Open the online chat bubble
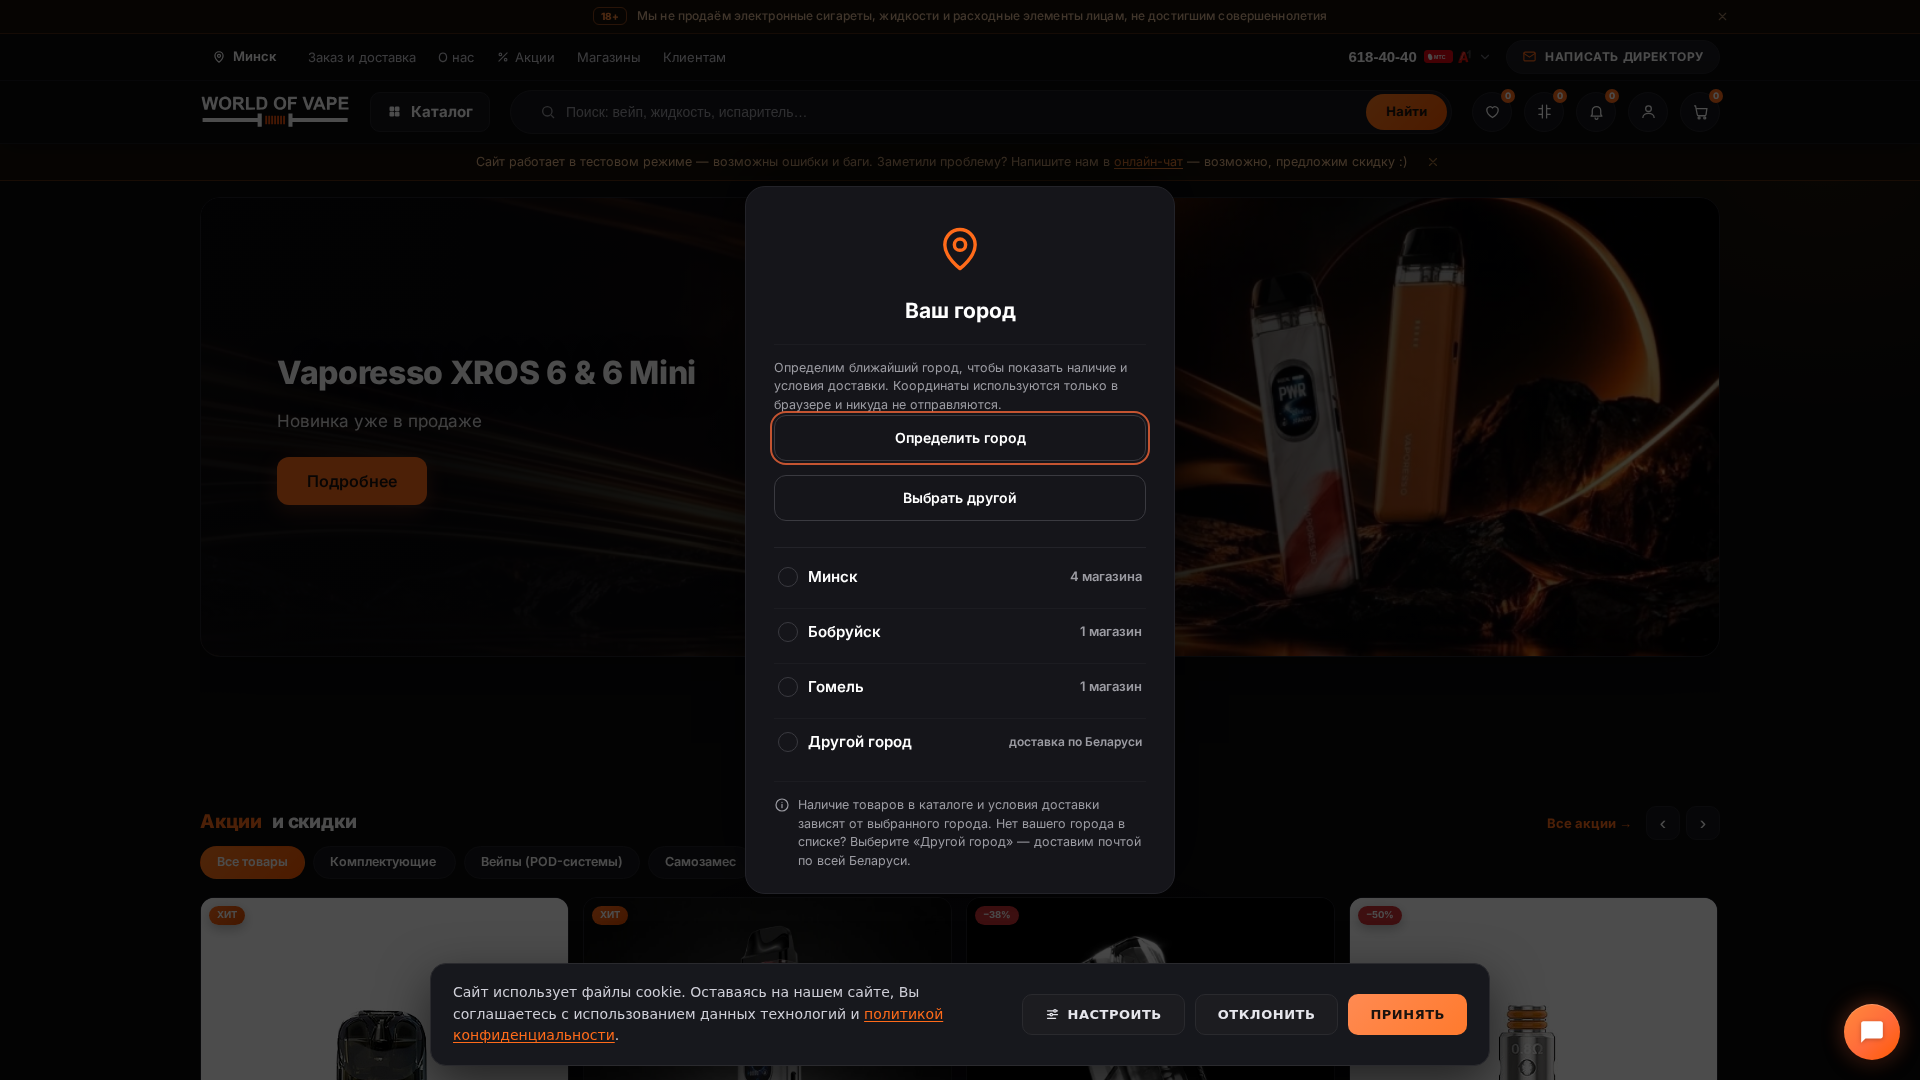Screen dimensions: 1920x1080 click(1872, 1032)
